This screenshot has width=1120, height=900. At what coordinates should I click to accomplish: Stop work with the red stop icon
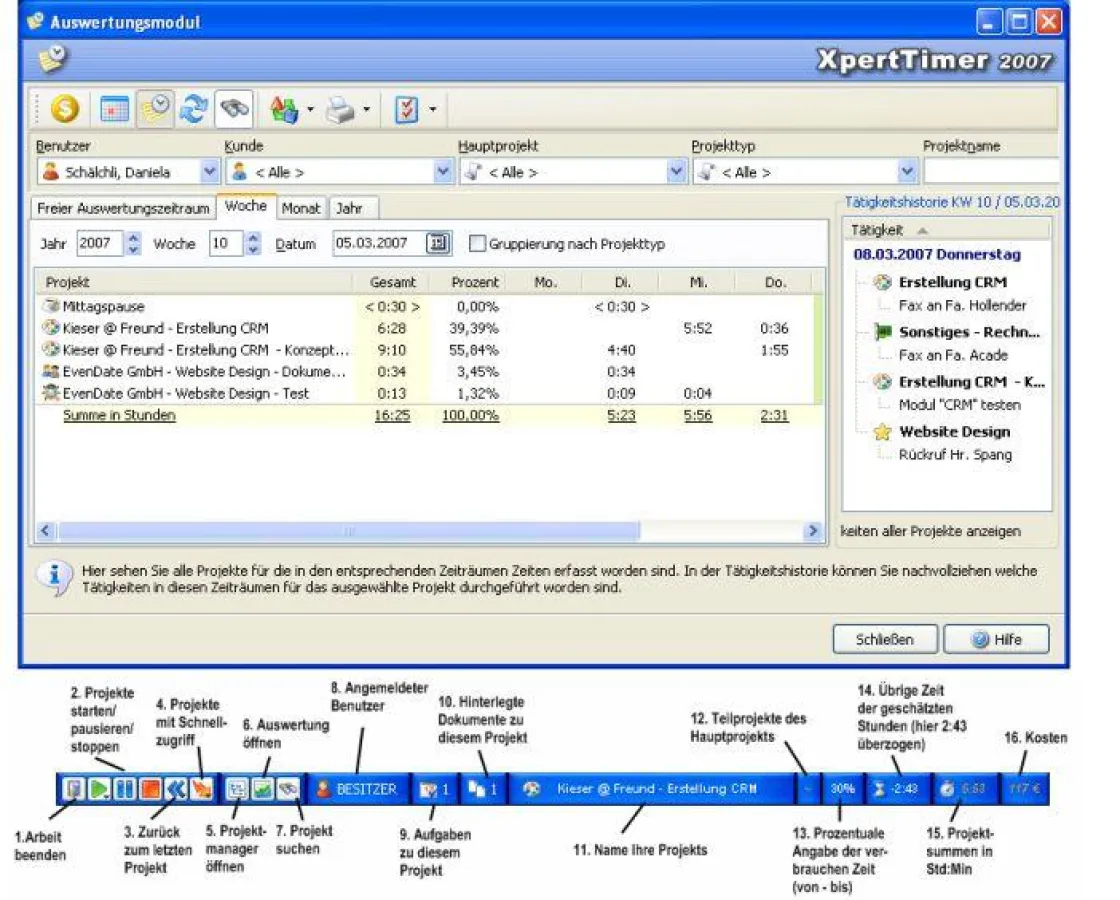tap(149, 787)
